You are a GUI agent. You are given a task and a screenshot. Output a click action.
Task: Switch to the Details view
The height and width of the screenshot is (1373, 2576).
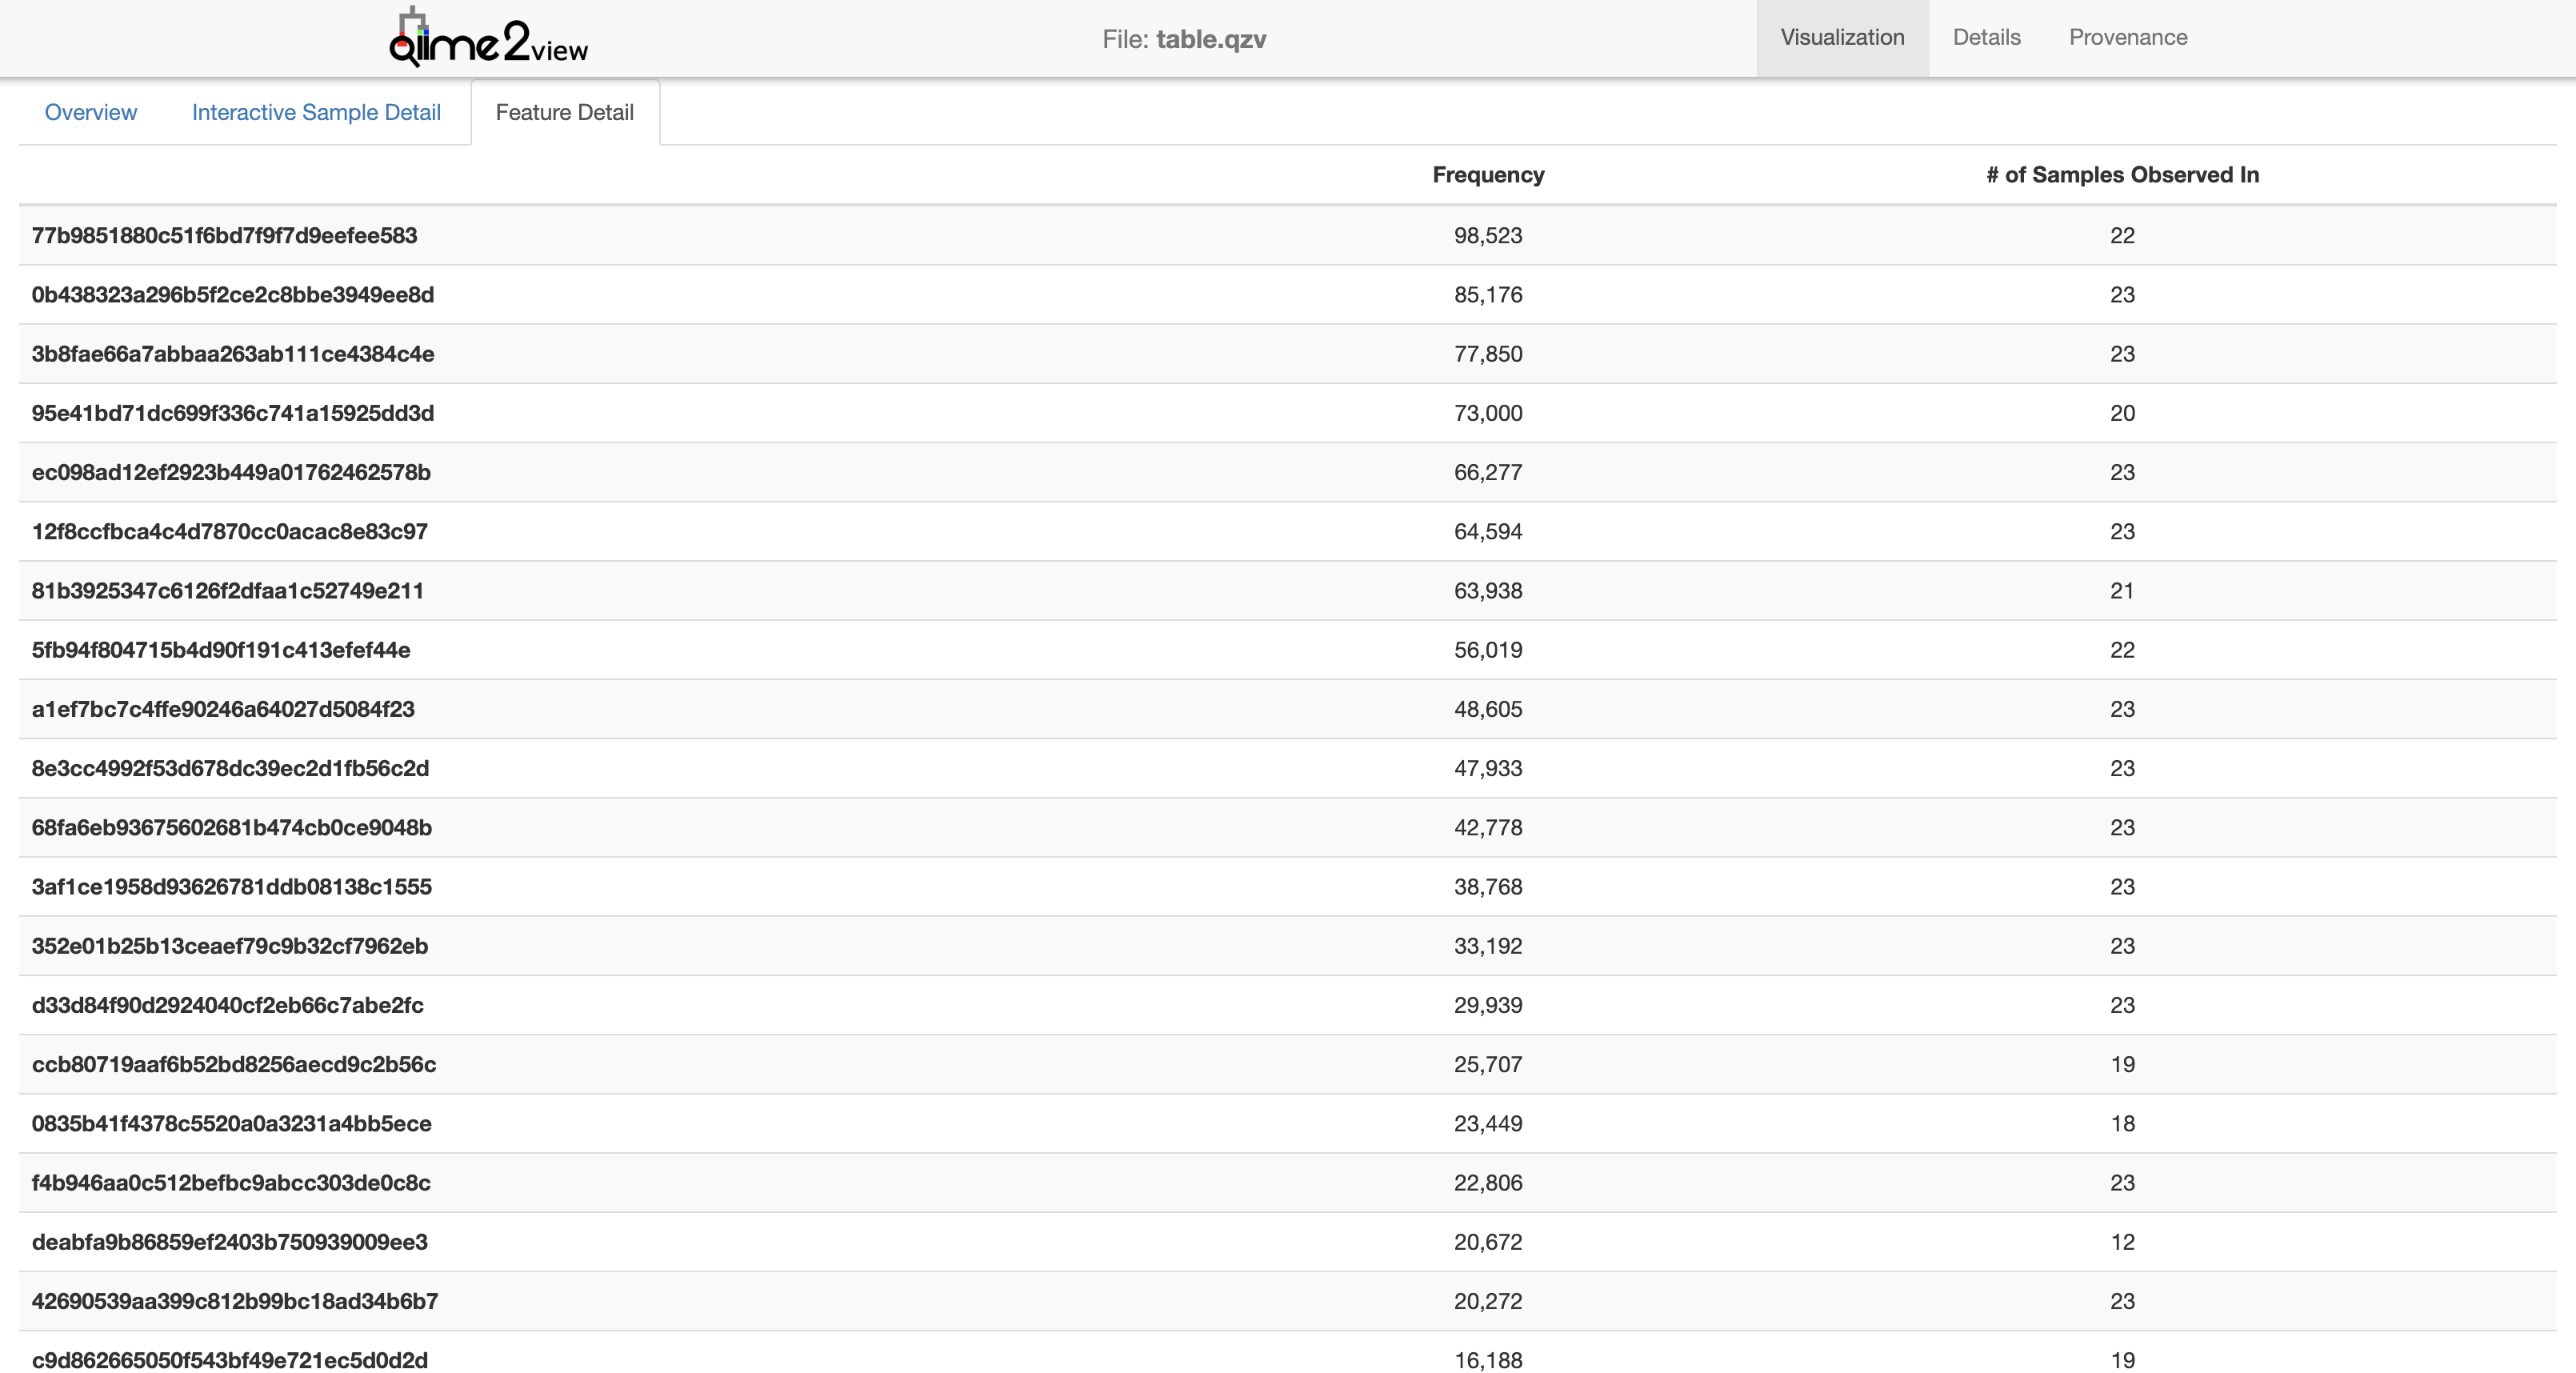[x=1986, y=38]
